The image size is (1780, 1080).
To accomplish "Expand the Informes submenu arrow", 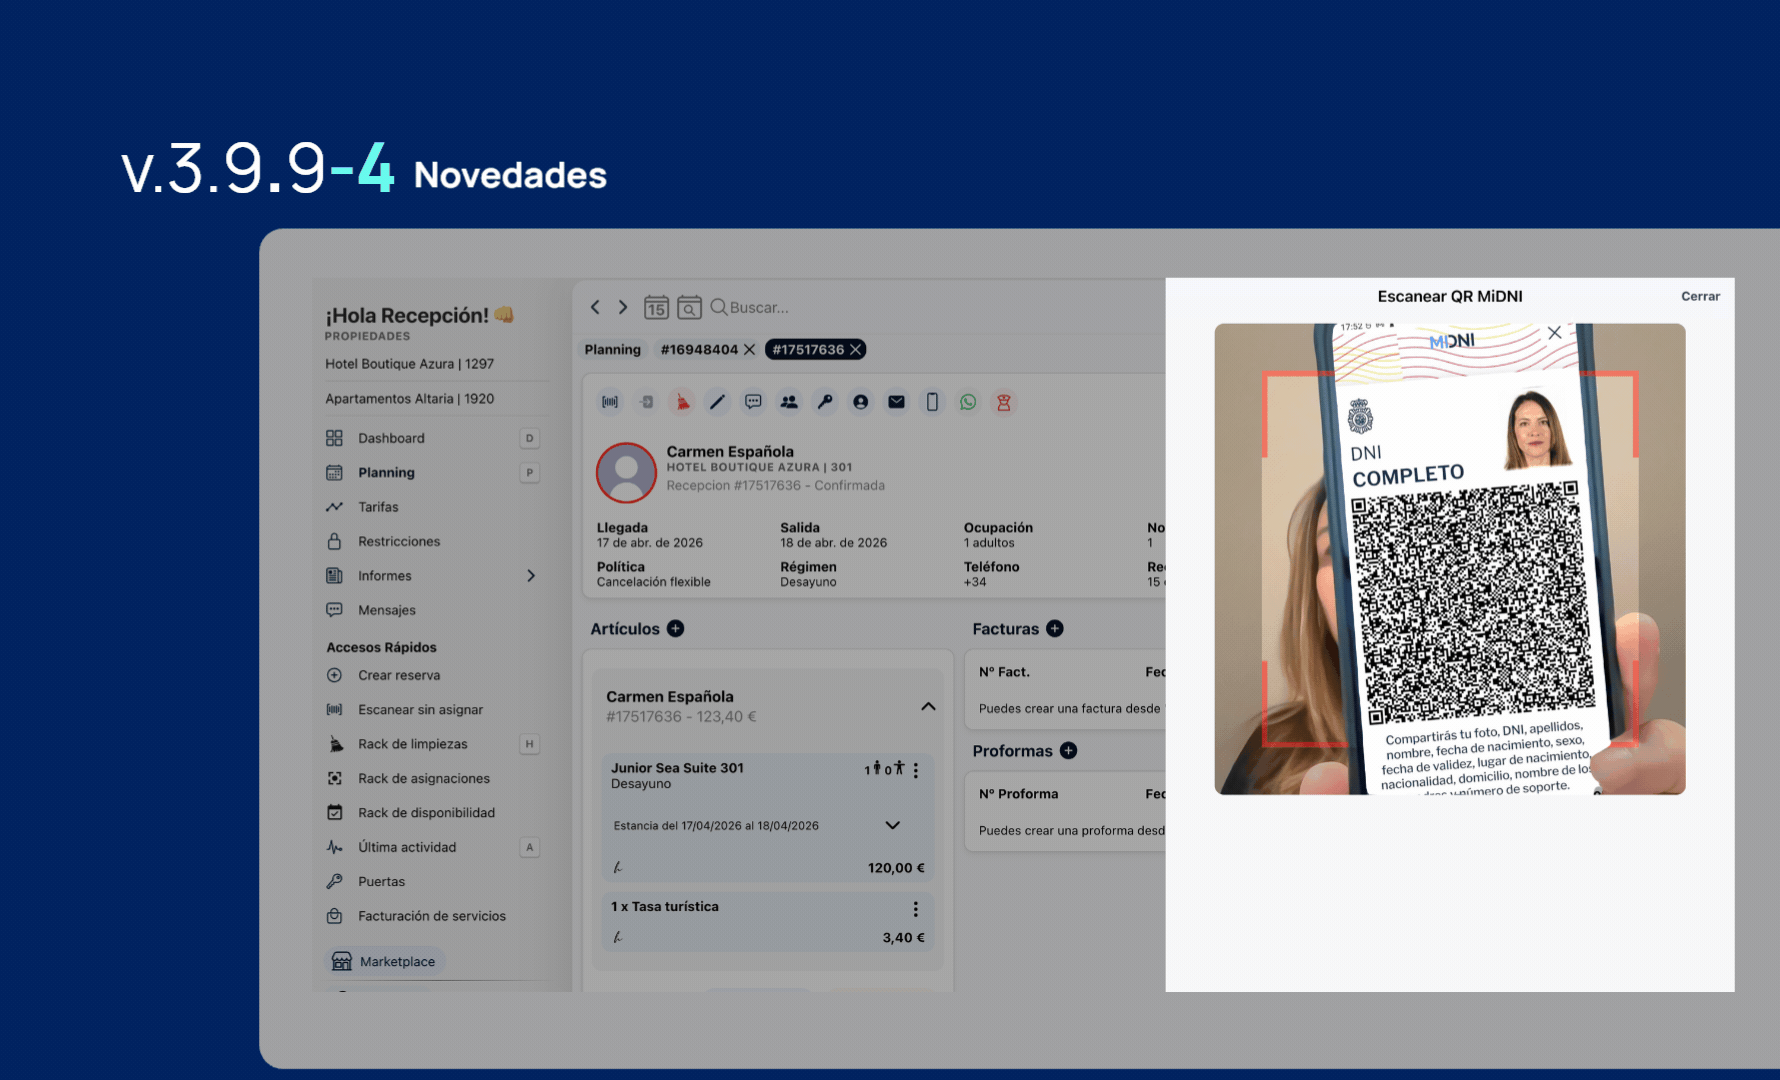I will pos(531,576).
